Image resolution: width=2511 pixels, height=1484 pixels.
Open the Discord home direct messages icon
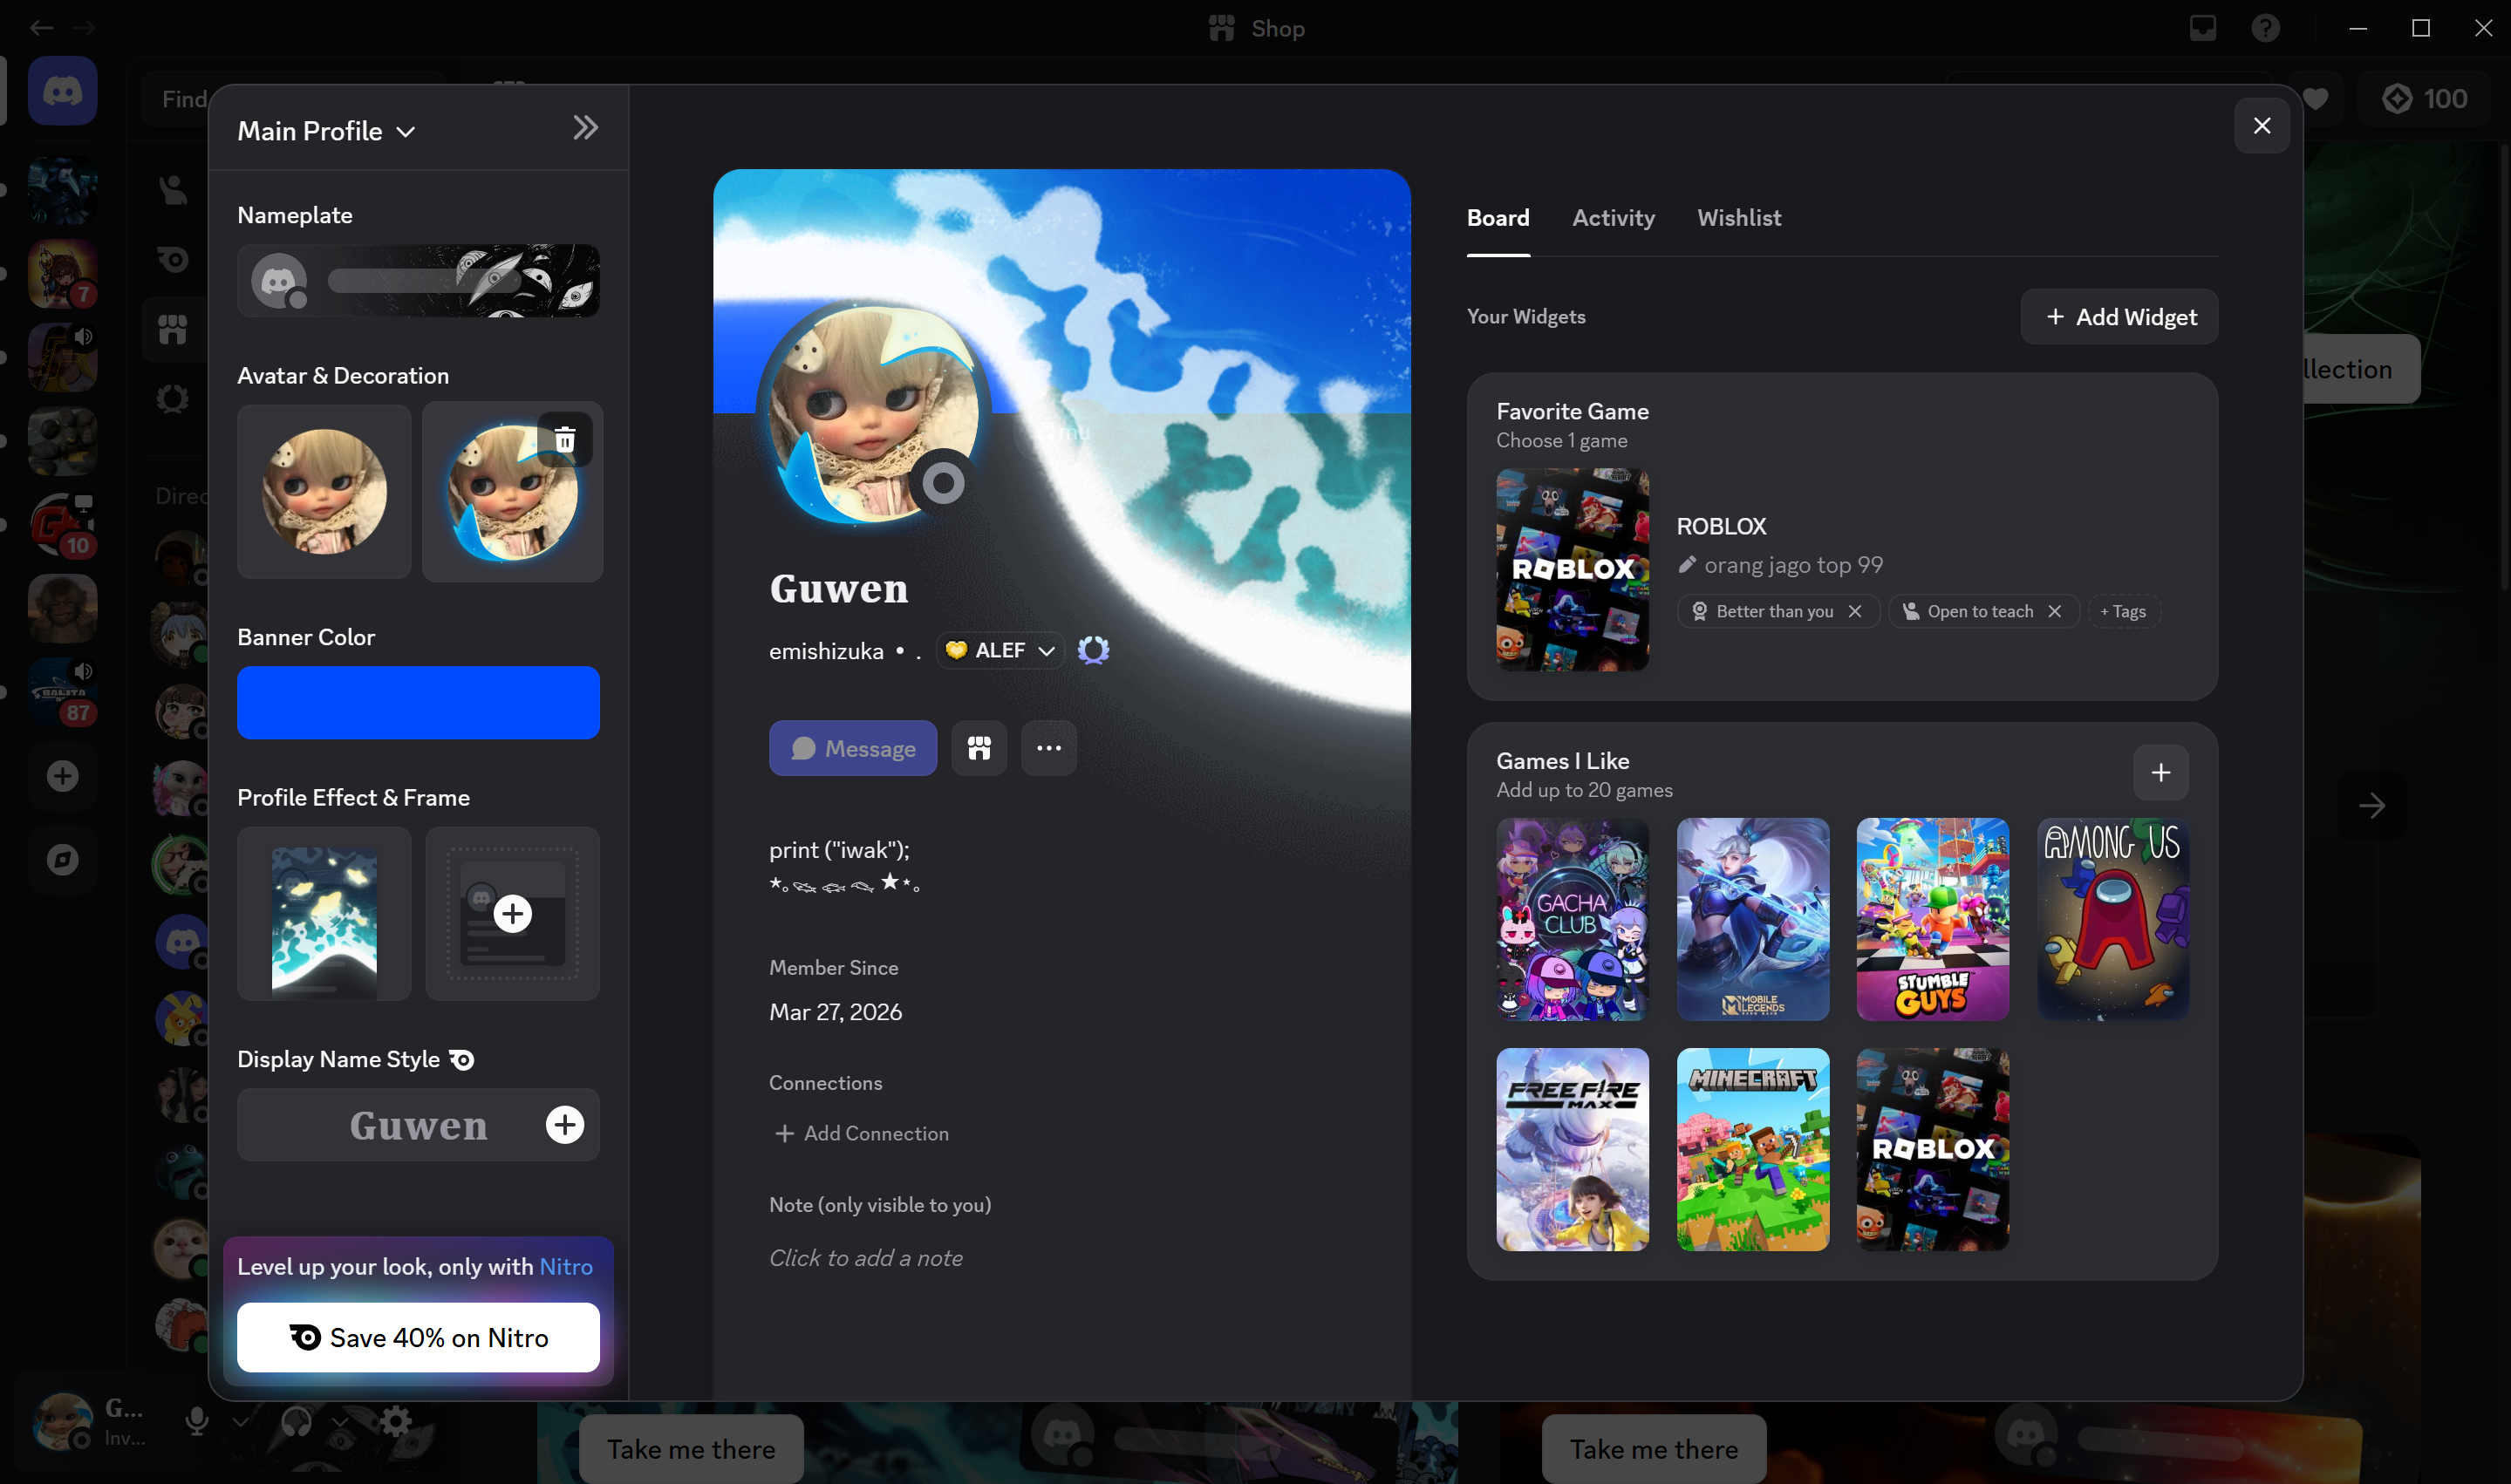(62, 91)
